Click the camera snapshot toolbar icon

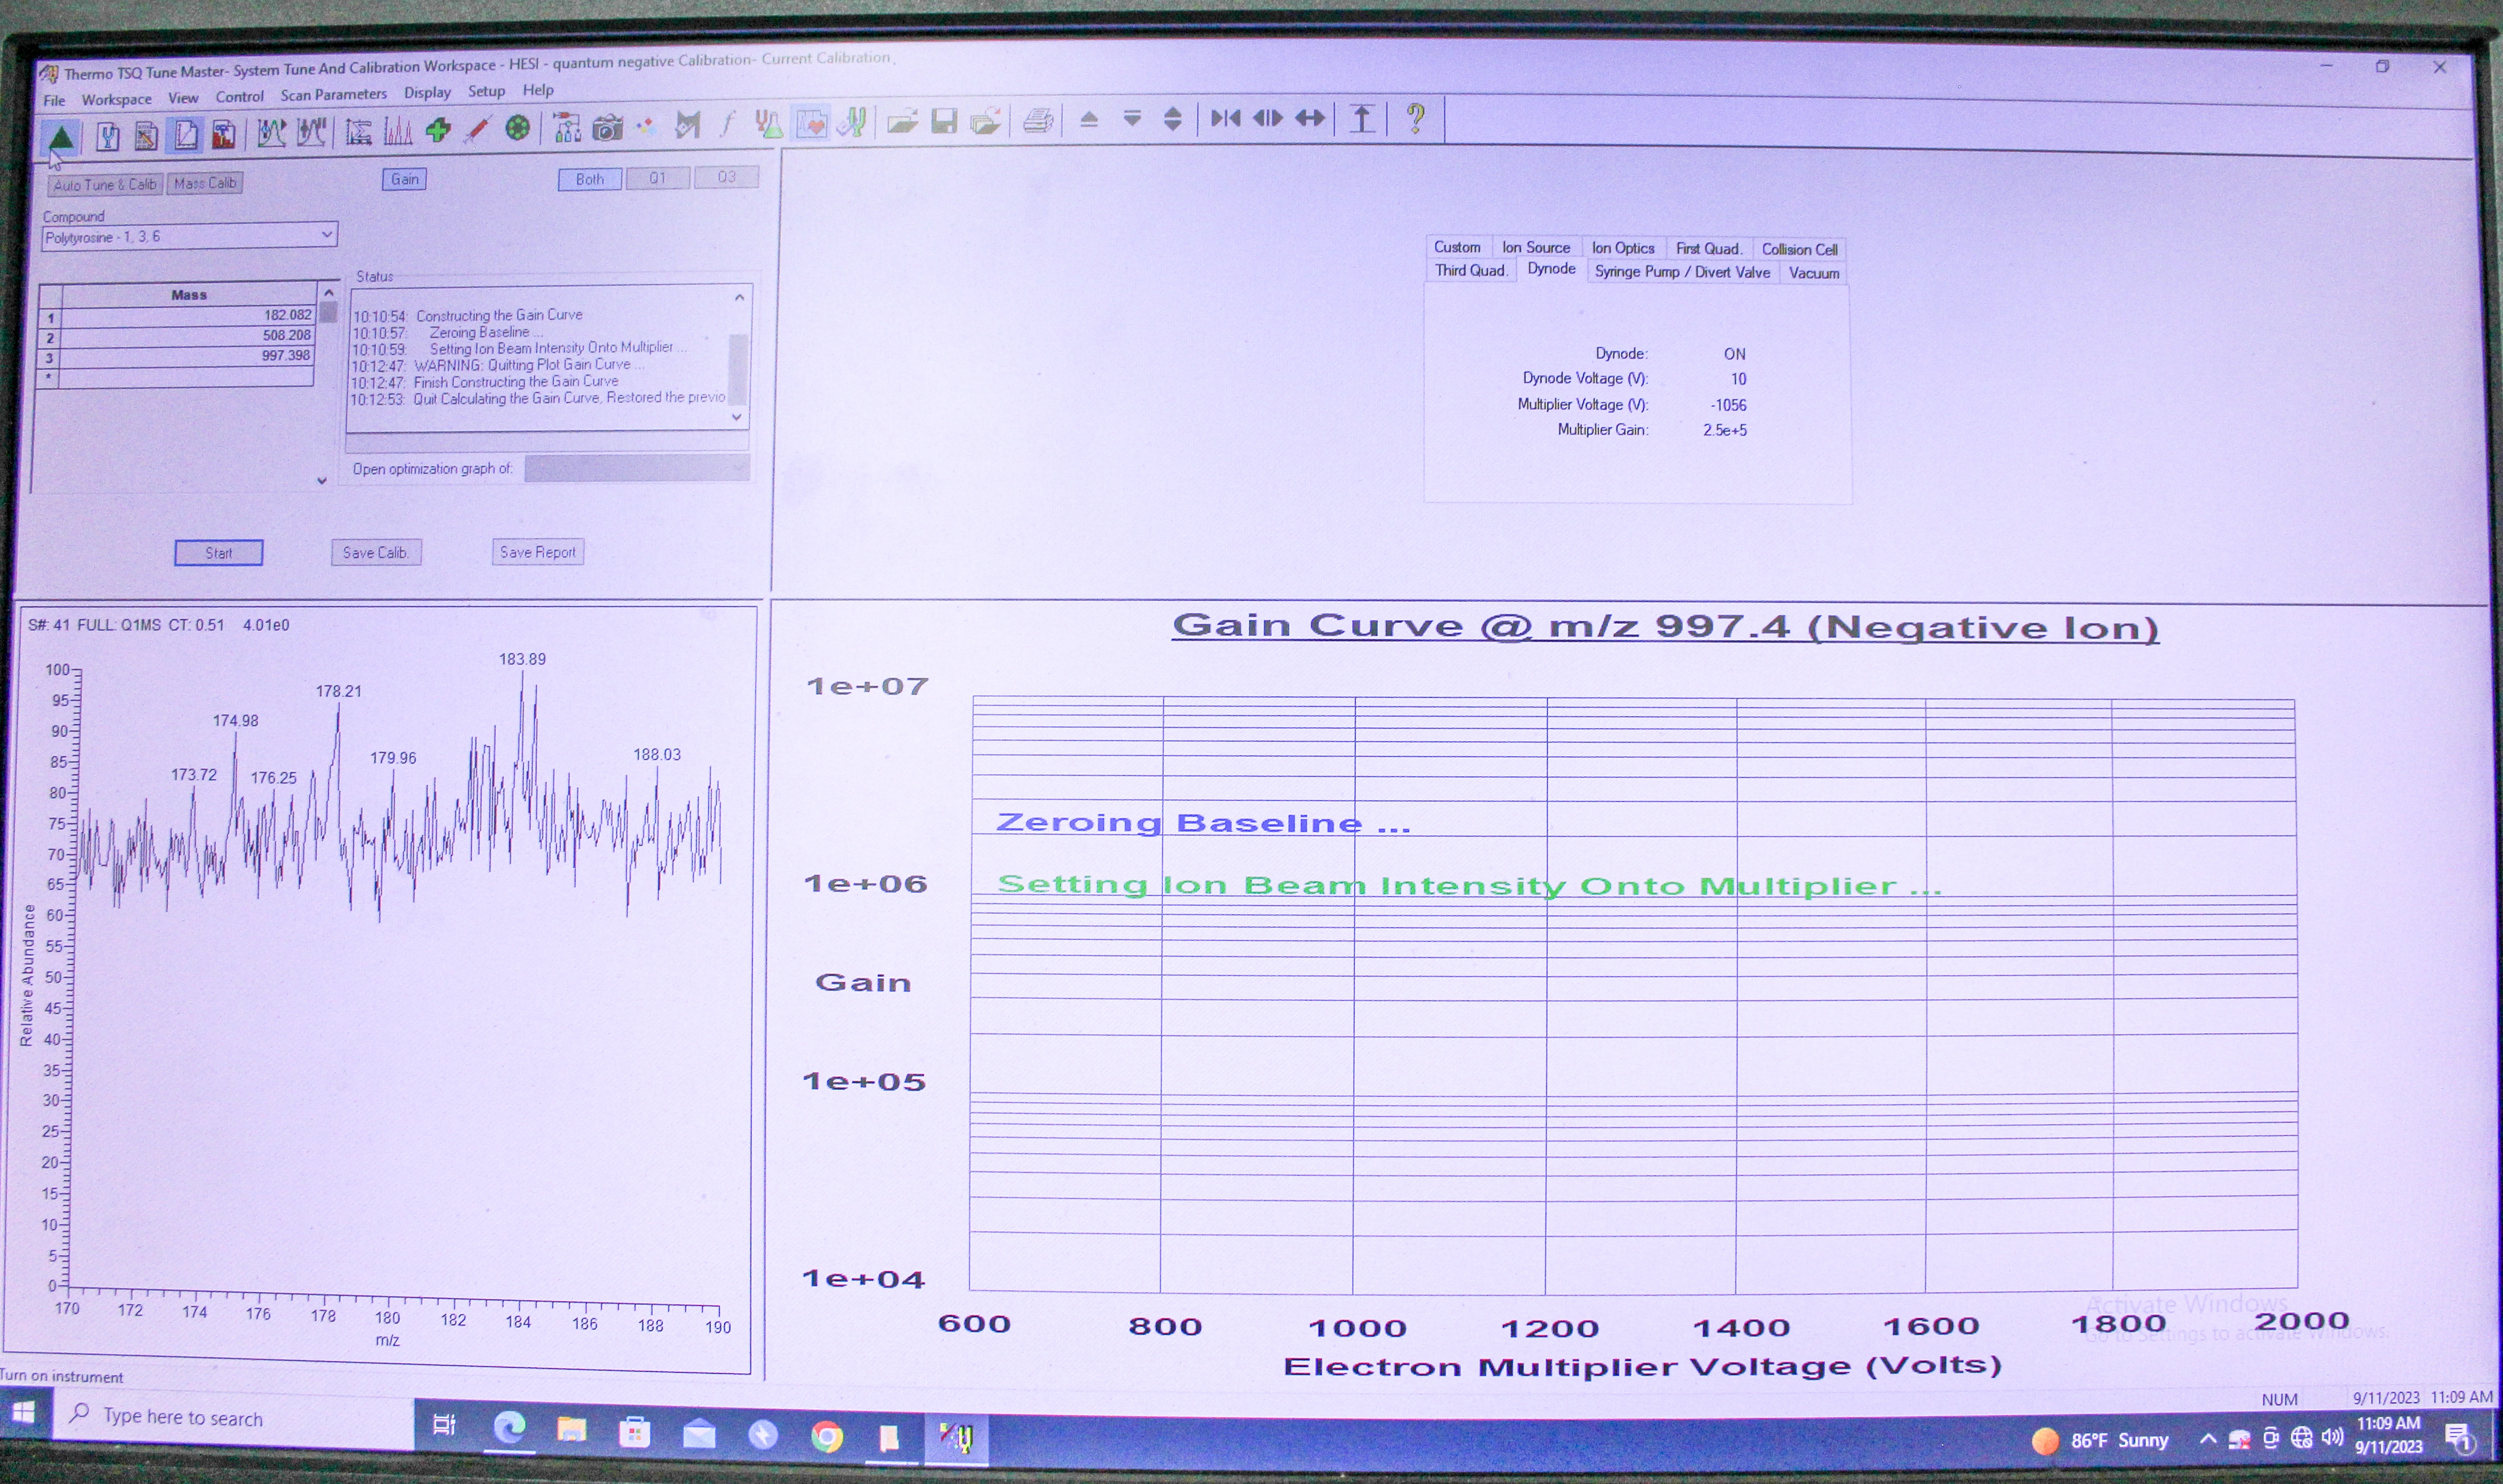607,128
